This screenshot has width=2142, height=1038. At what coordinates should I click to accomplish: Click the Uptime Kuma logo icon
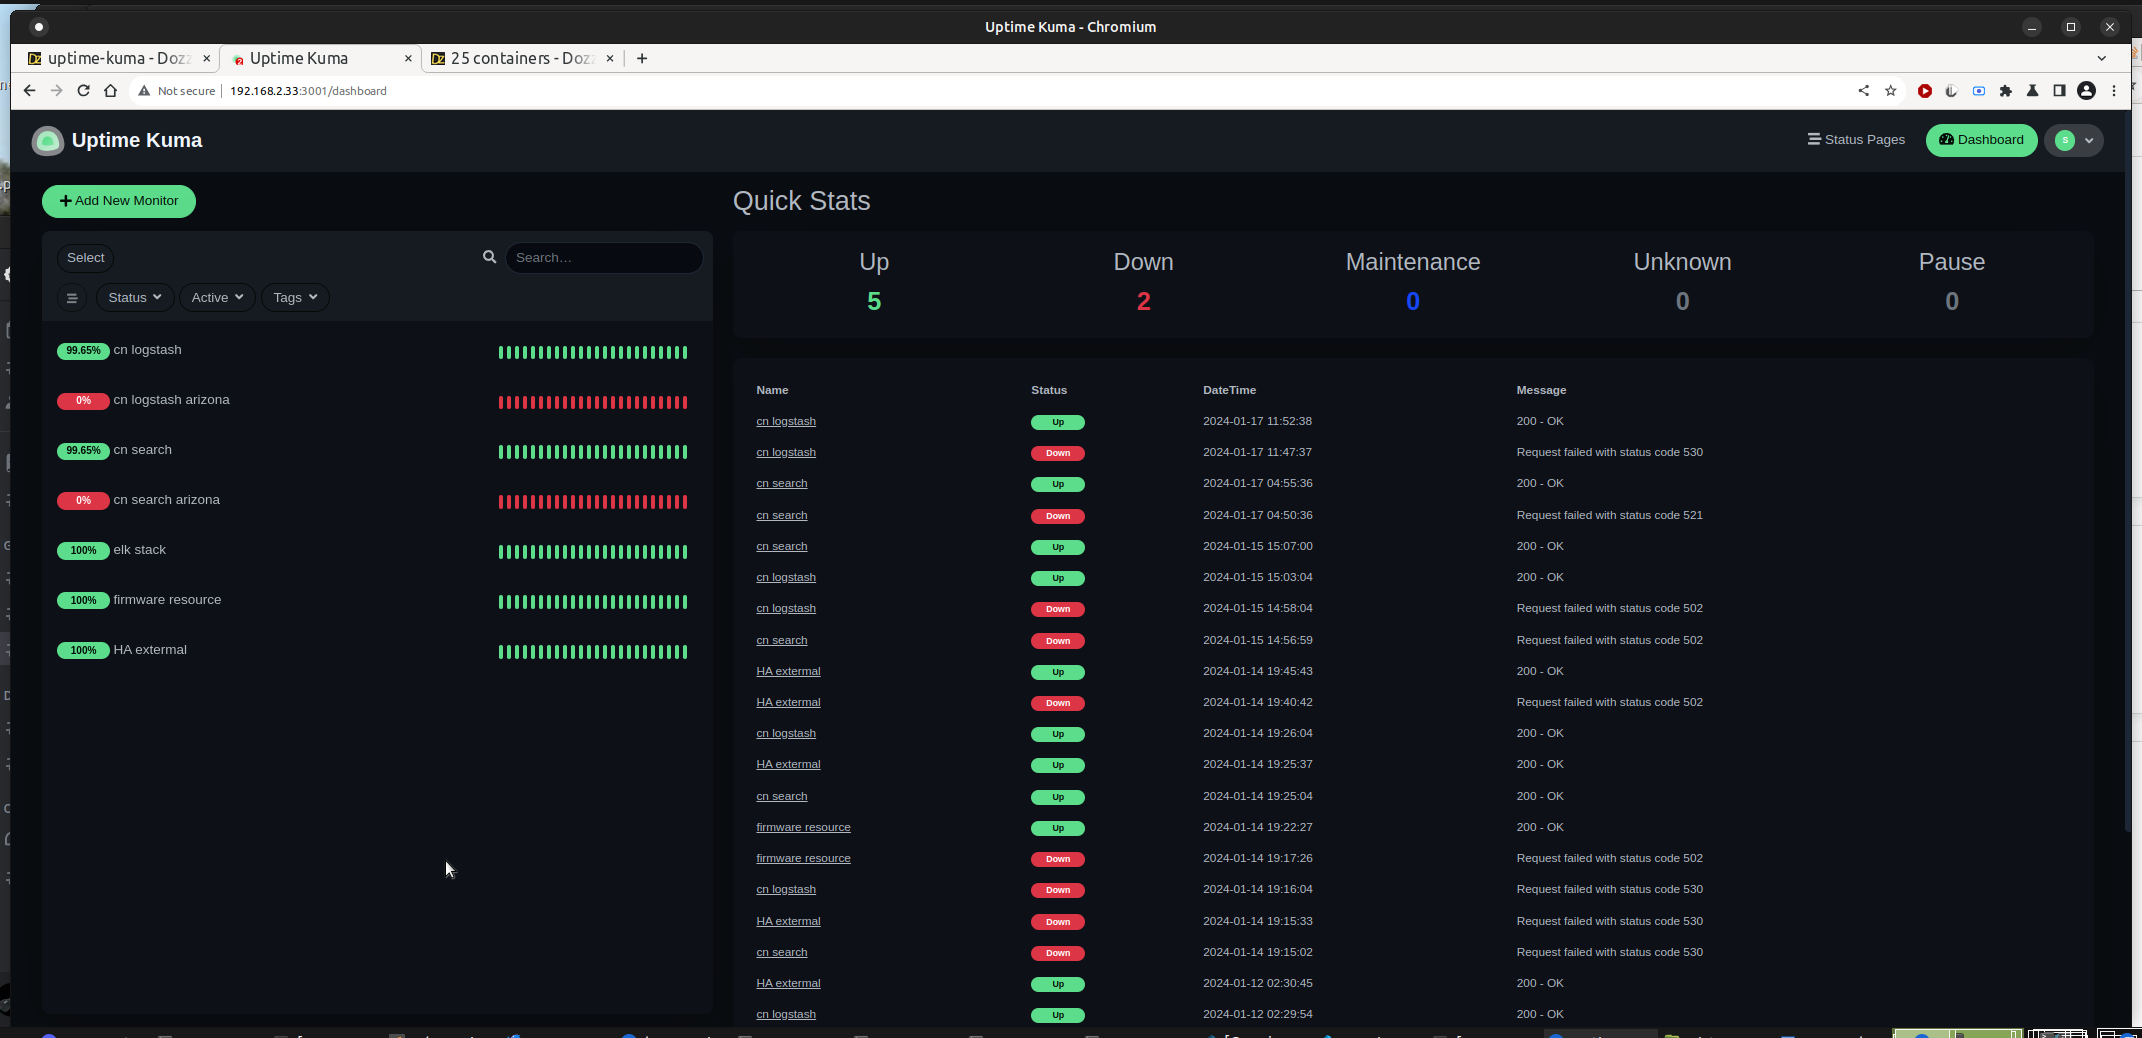tap(47, 141)
